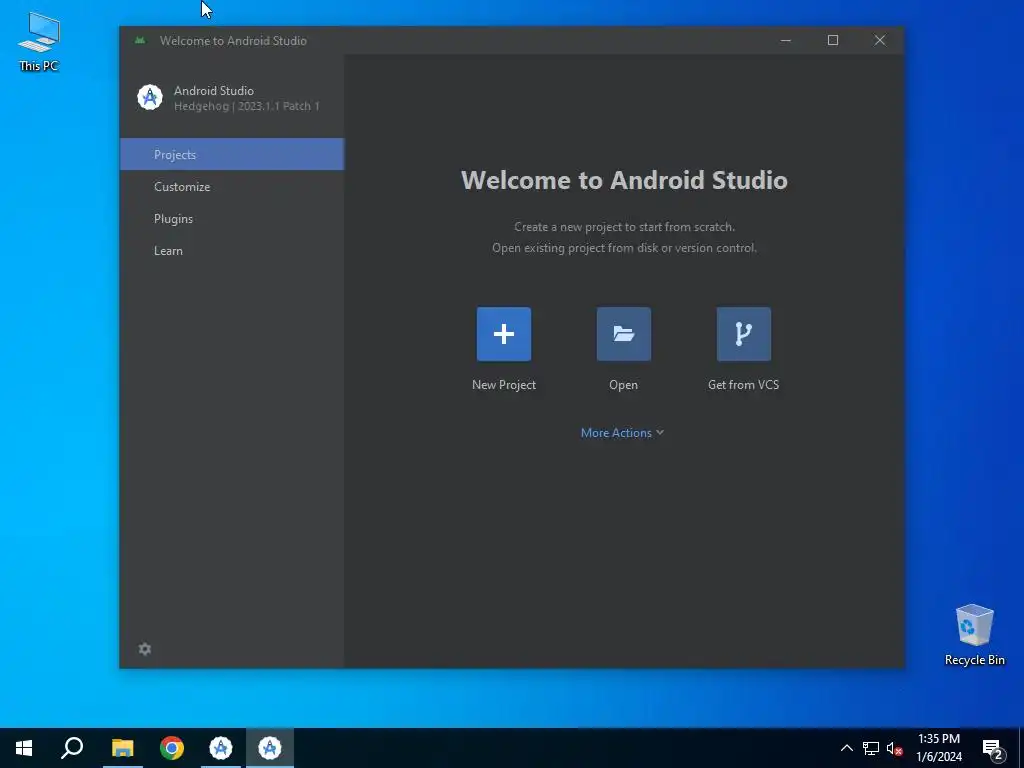Open This PC desktop icon
The image size is (1024, 768).
coord(39,41)
